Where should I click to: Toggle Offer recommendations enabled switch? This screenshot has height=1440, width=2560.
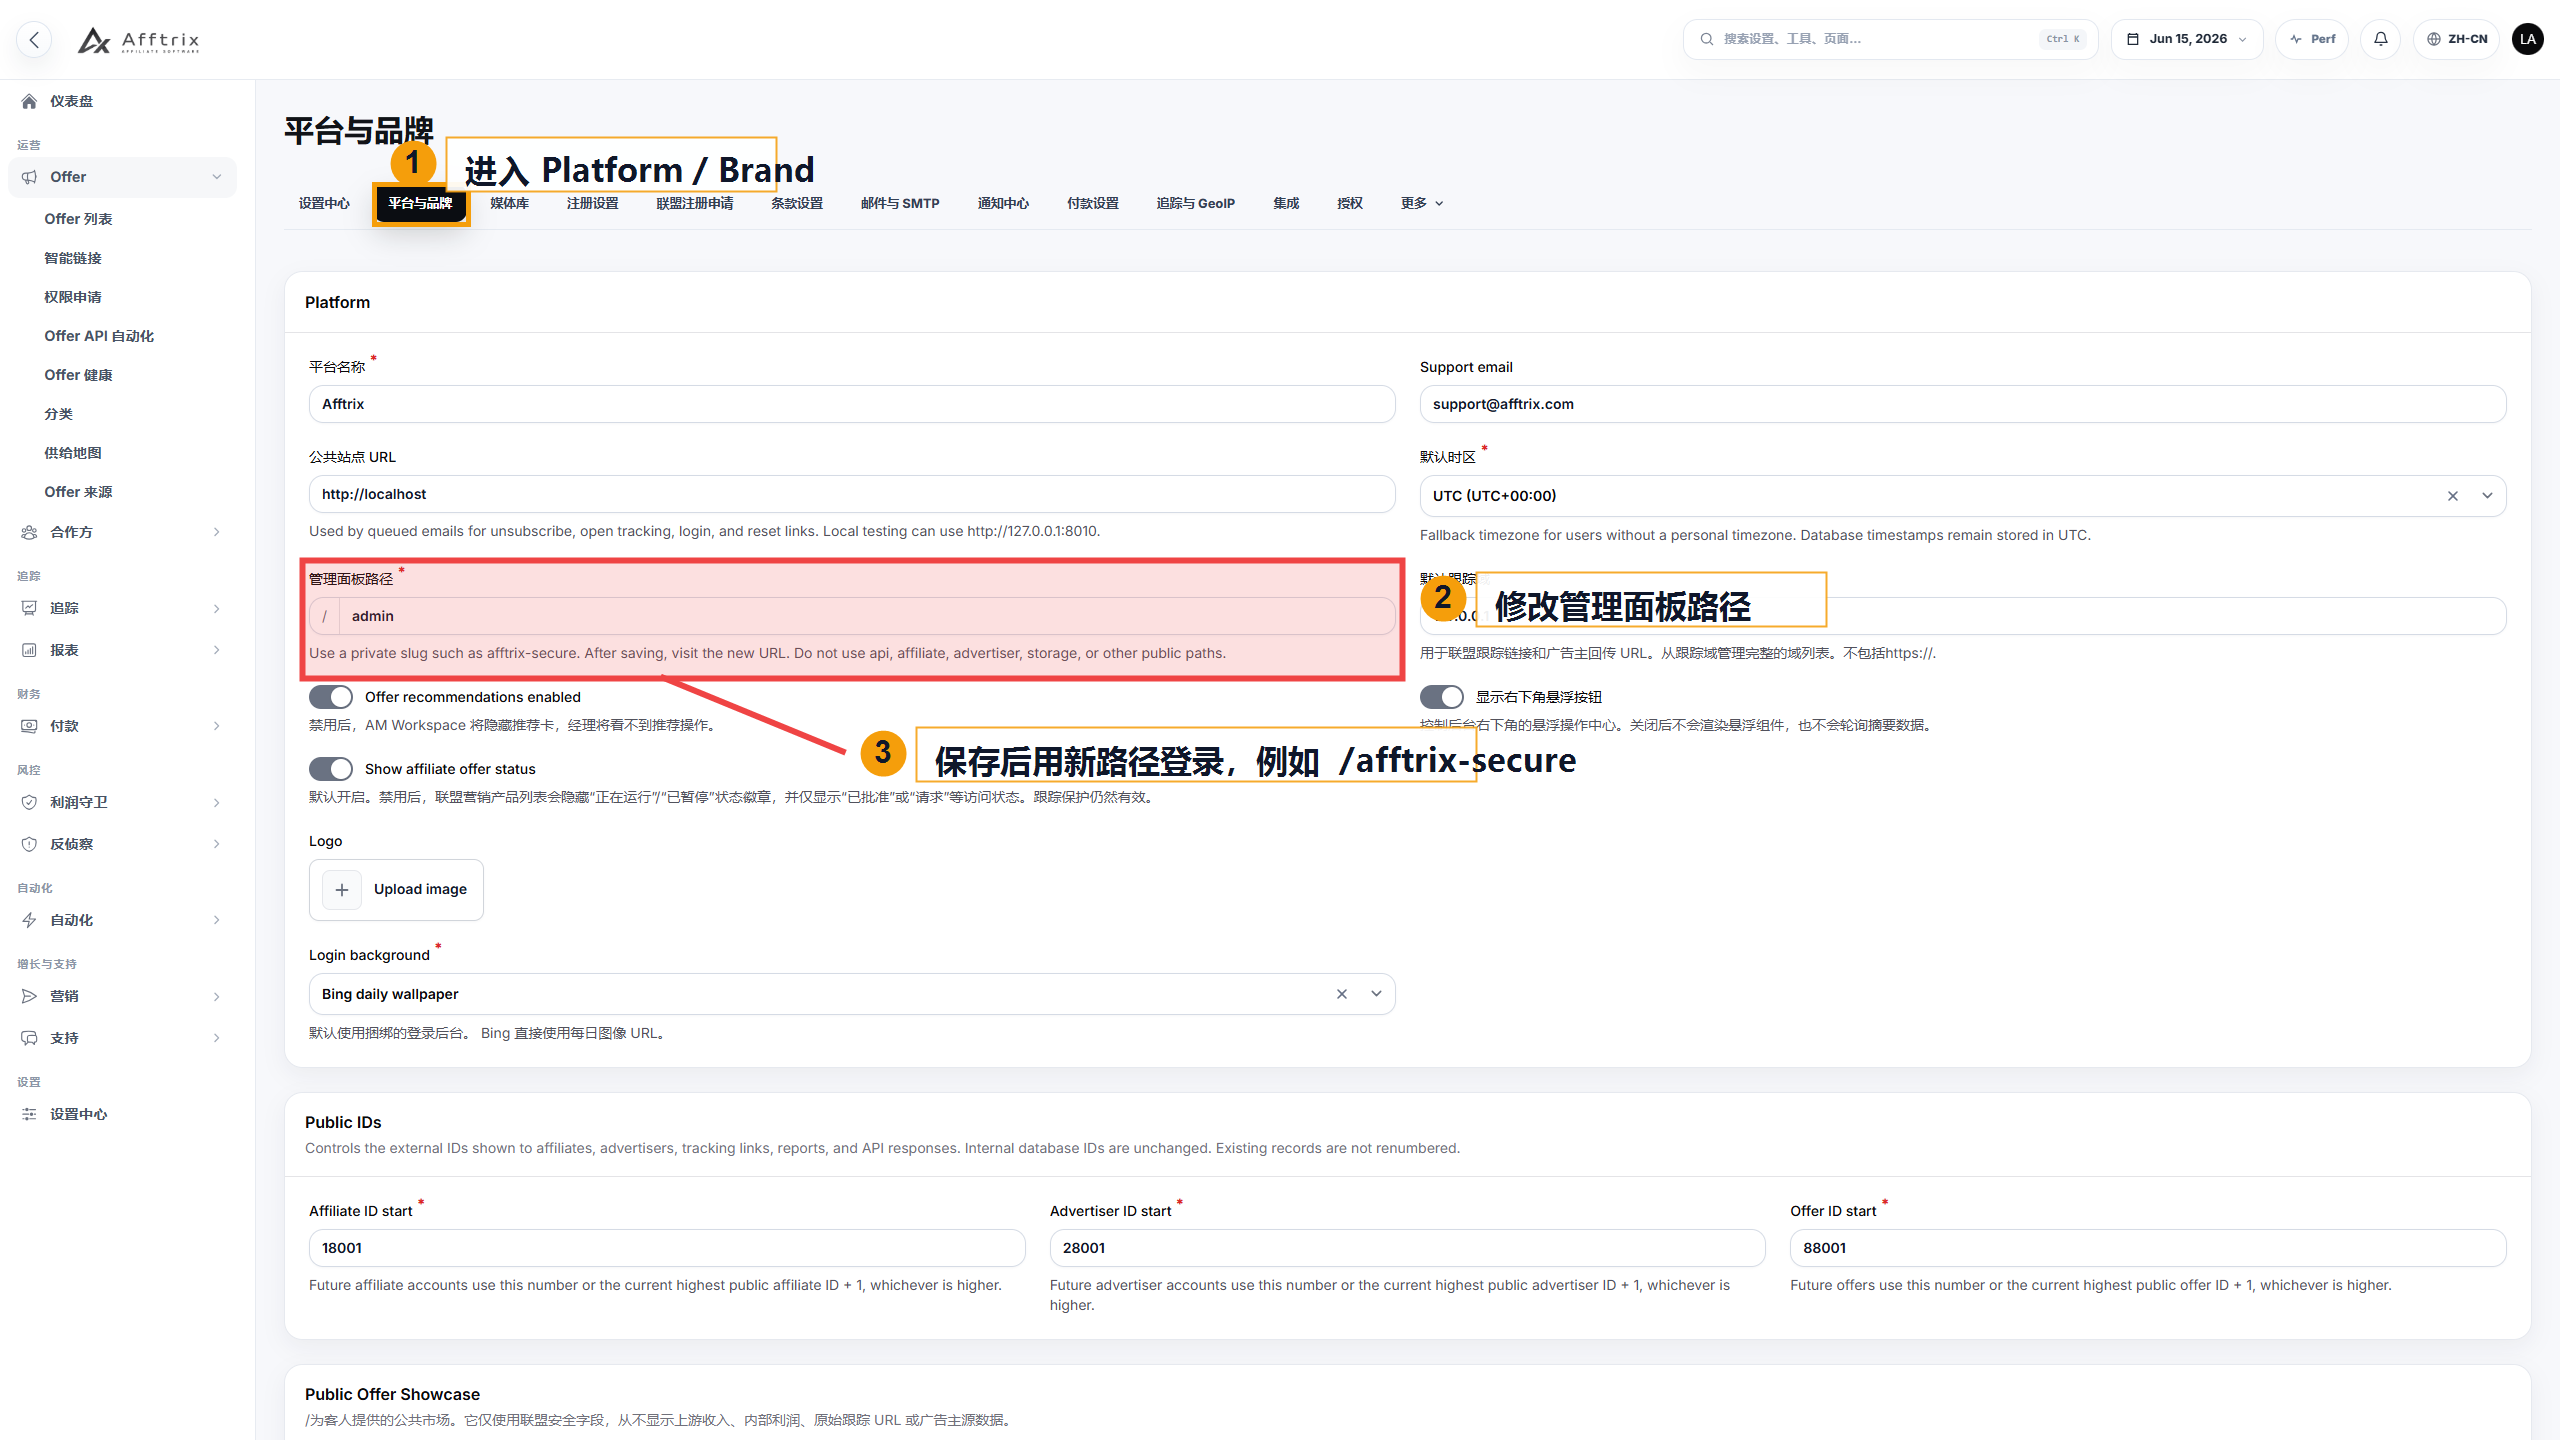point(331,697)
